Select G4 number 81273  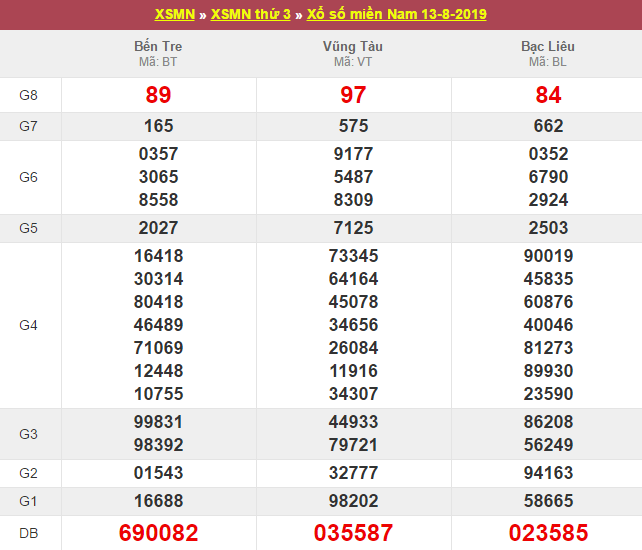tap(548, 348)
